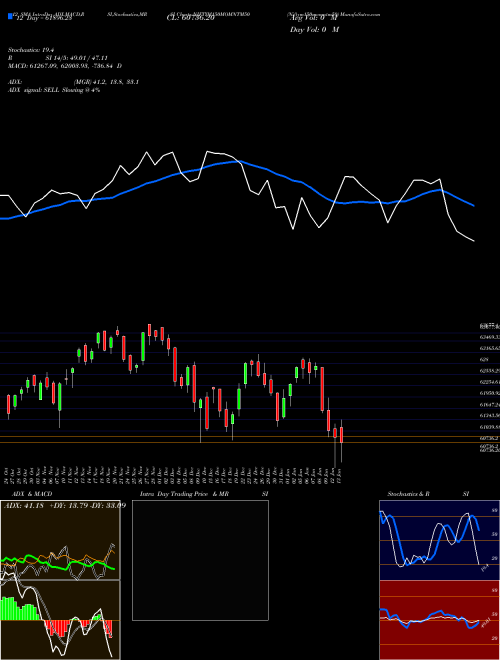
Task: Click the '62163.65' price axis label
Action: tap(490, 348)
